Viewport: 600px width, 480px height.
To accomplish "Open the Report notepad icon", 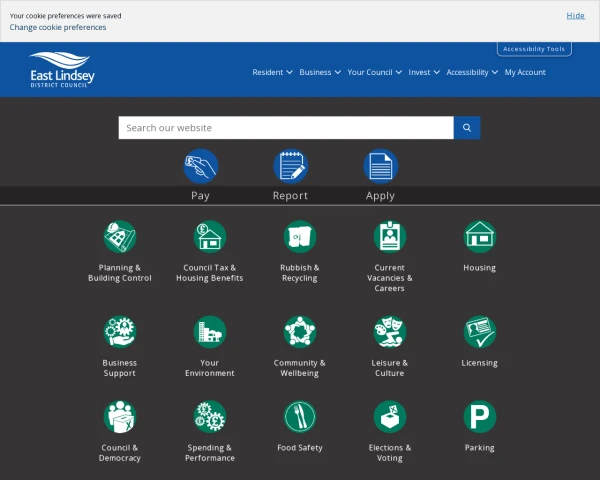I will (x=290, y=165).
